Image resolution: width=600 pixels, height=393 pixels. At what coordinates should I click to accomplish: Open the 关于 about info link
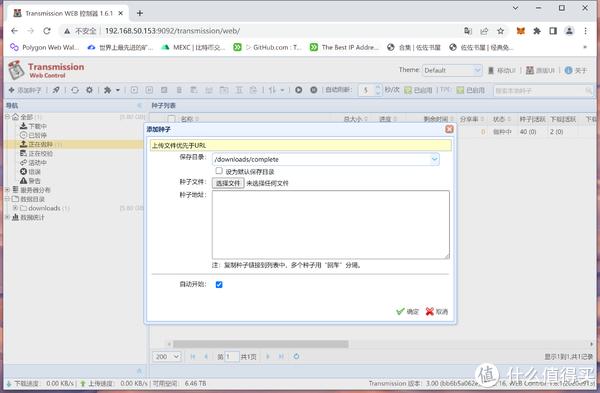pyautogui.click(x=576, y=70)
